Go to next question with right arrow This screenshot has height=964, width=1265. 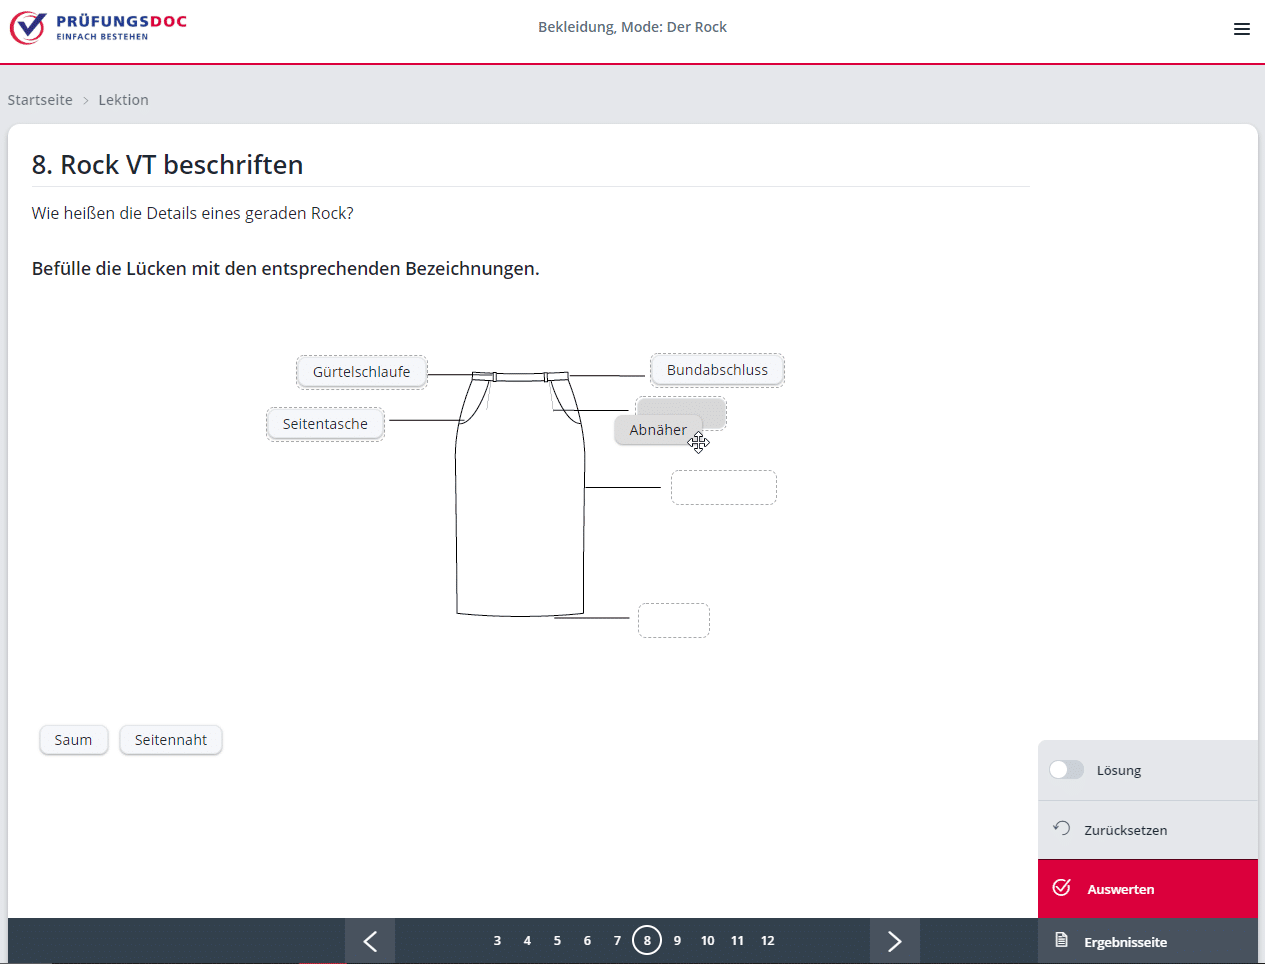[x=894, y=941]
